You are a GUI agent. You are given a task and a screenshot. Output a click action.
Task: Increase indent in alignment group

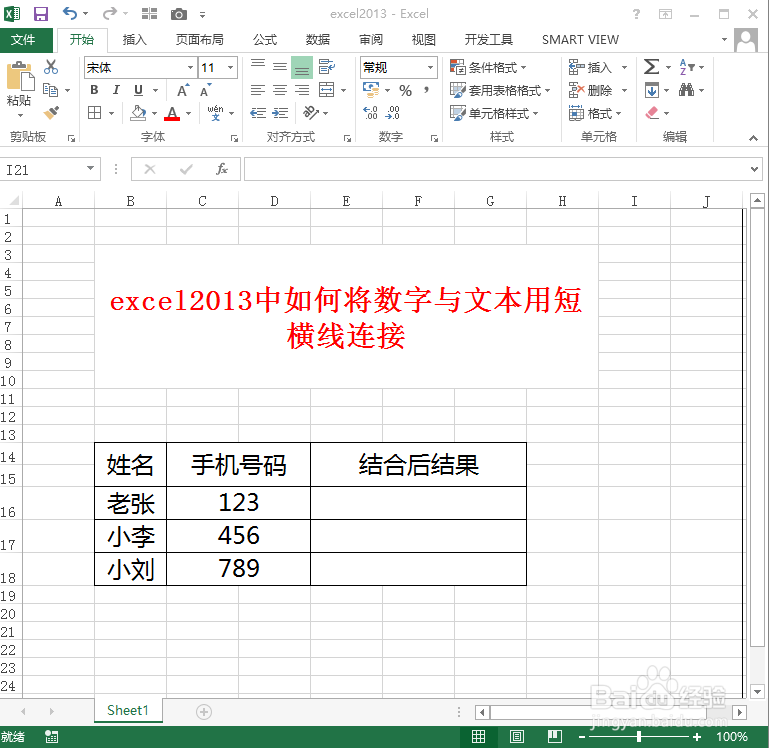[x=280, y=113]
